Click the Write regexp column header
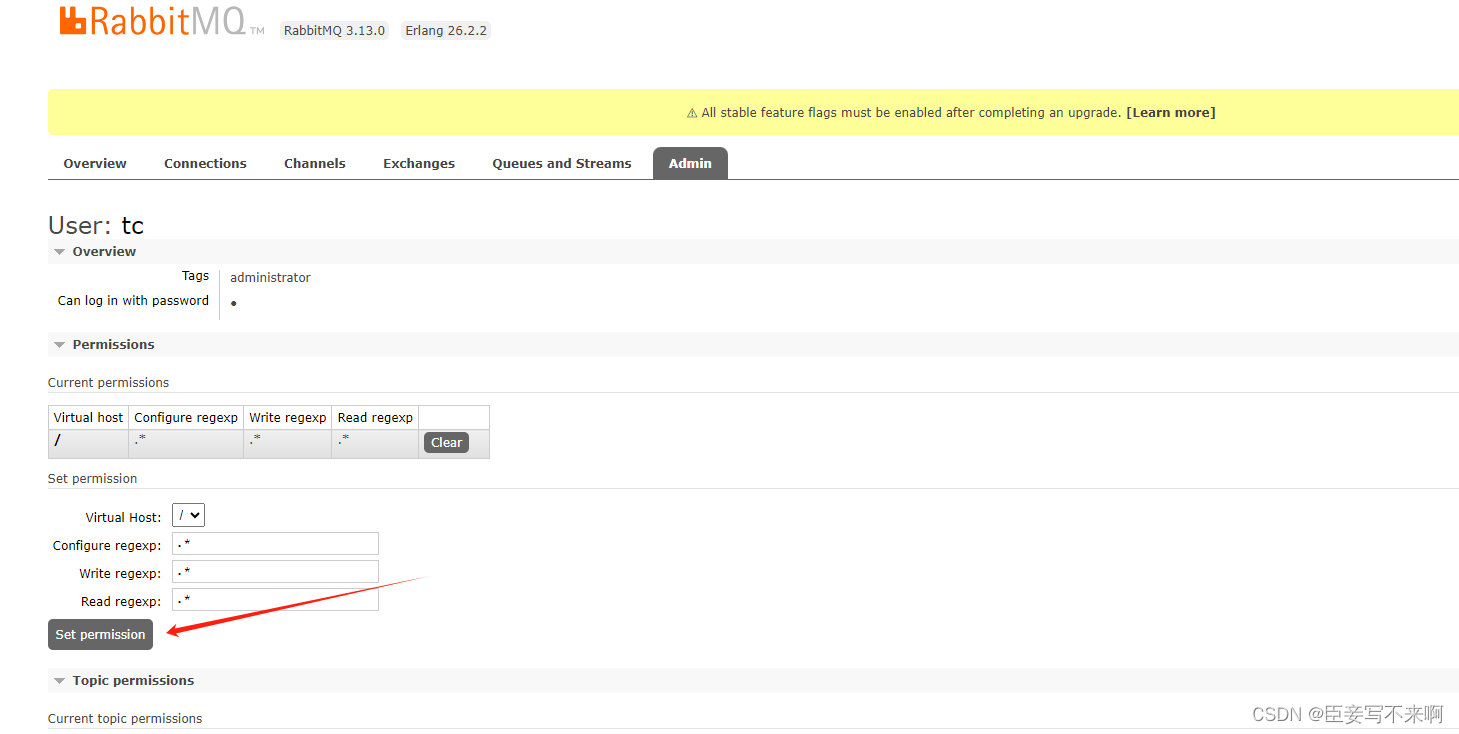 tap(288, 417)
